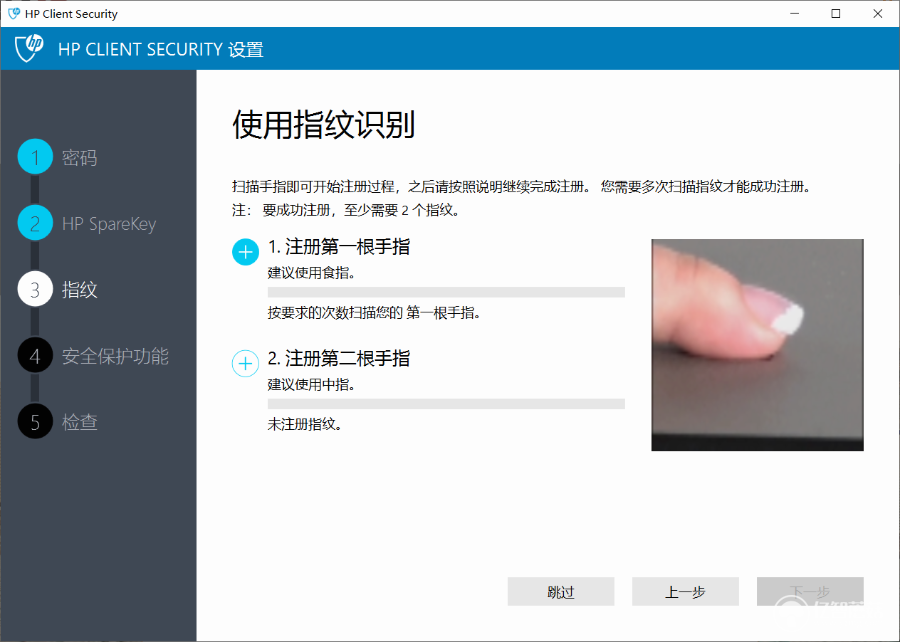The height and width of the screenshot is (642, 900).
Task: Jump to the 检查 step label
Action: tap(79, 422)
